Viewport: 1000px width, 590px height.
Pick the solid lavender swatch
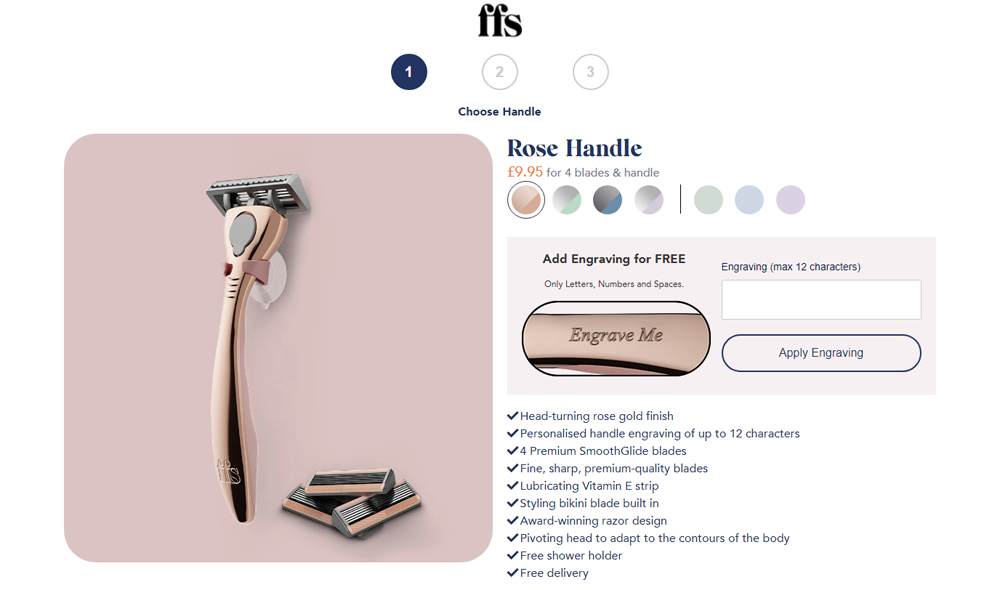pyautogui.click(x=790, y=200)
